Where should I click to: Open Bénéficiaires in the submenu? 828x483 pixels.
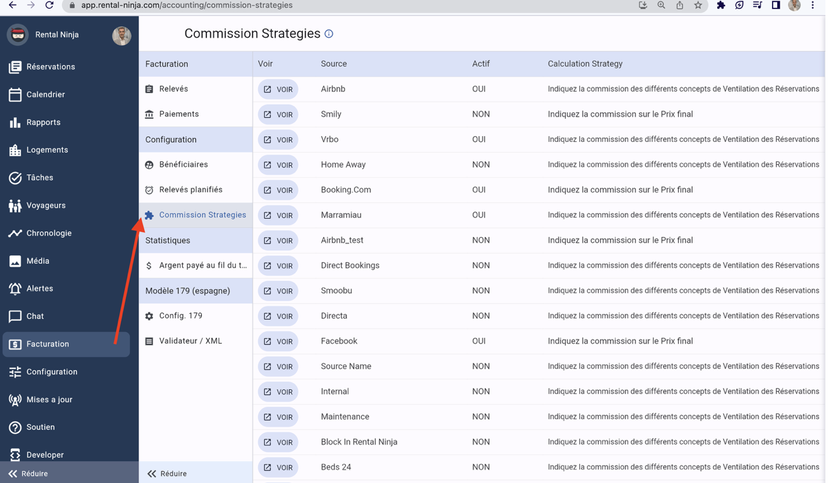click(195, 164)
